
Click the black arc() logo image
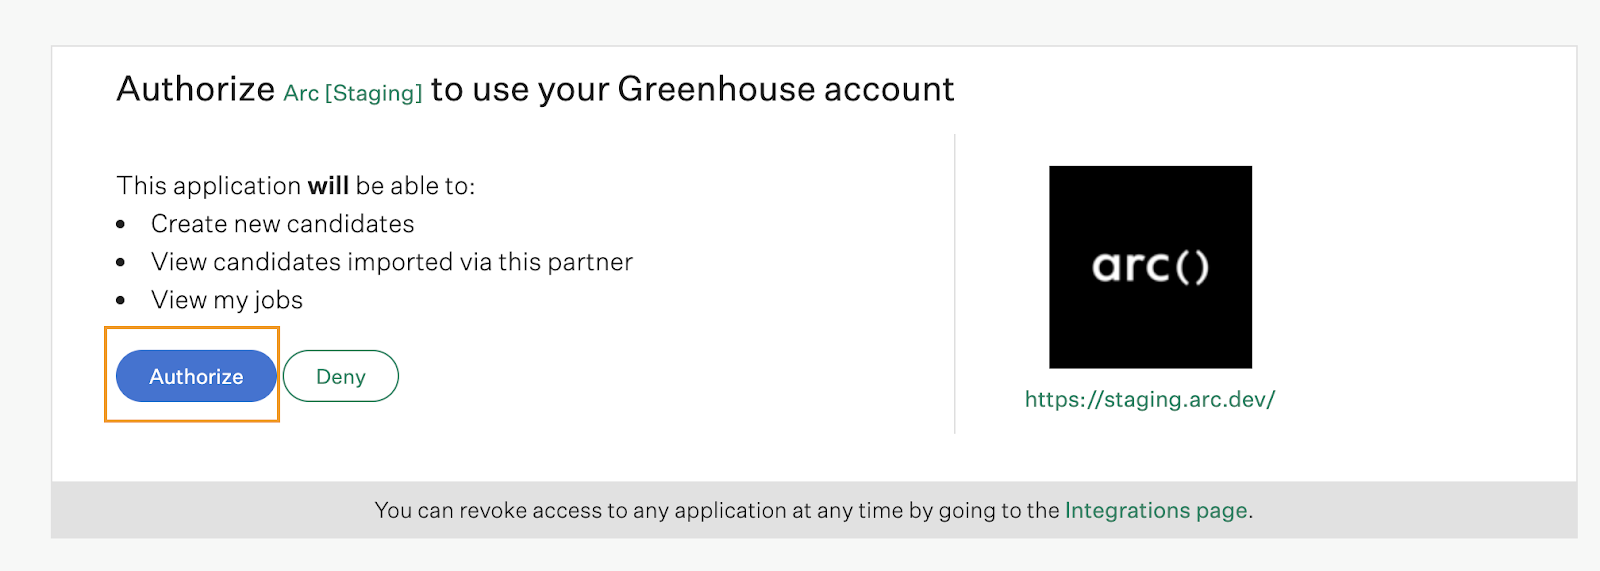(x=1150, y=267)
